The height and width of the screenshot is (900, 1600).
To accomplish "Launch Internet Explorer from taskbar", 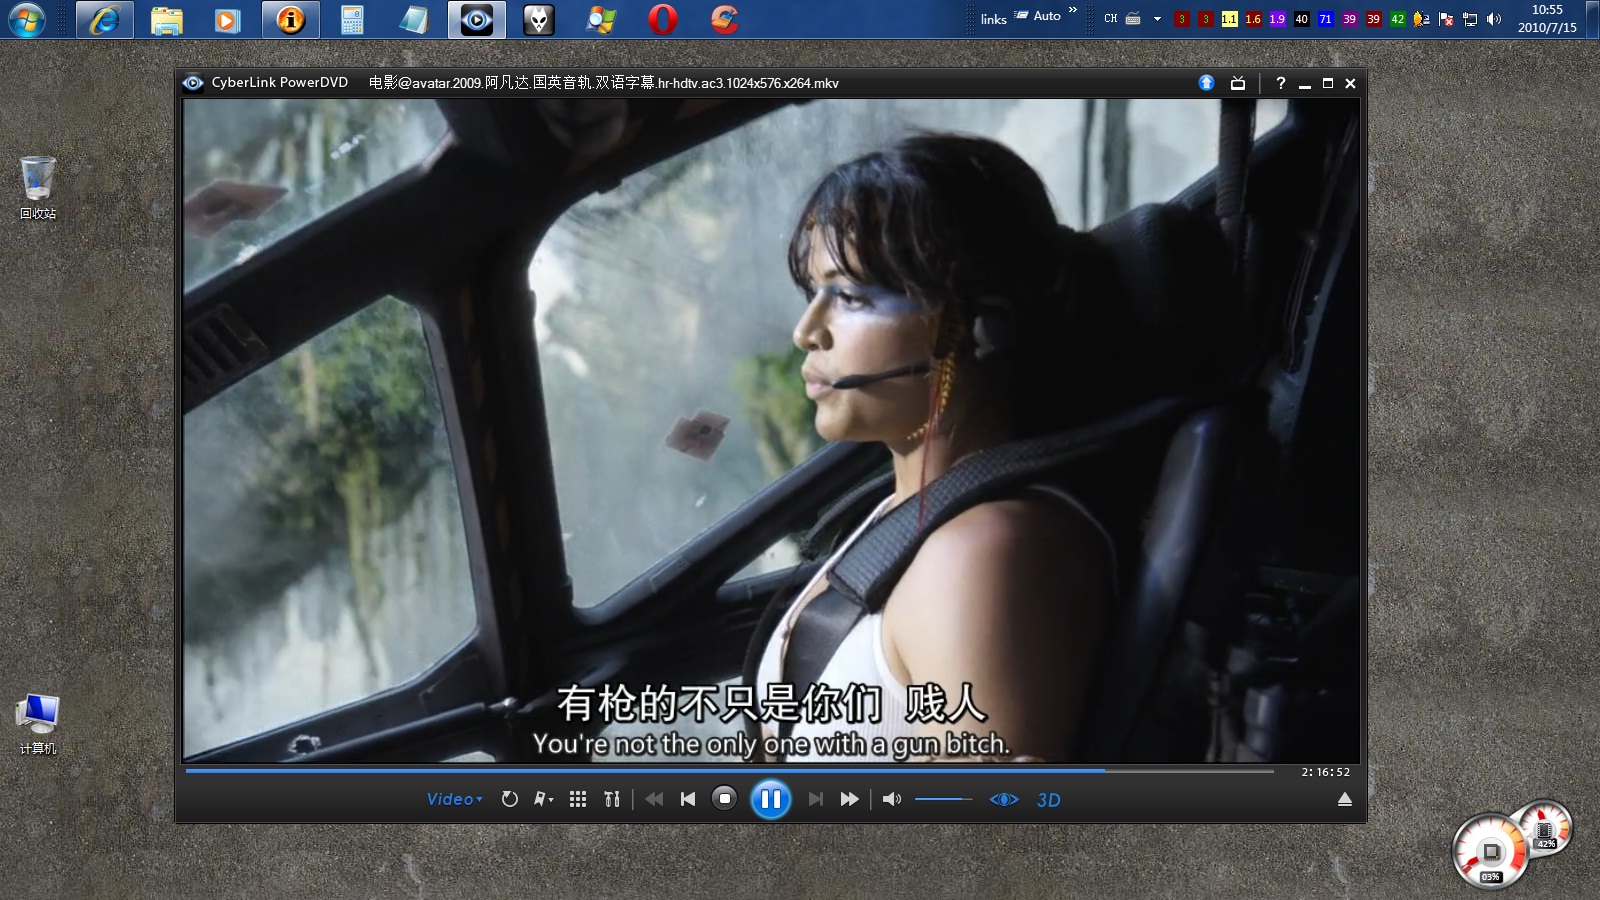I will 105,20.
